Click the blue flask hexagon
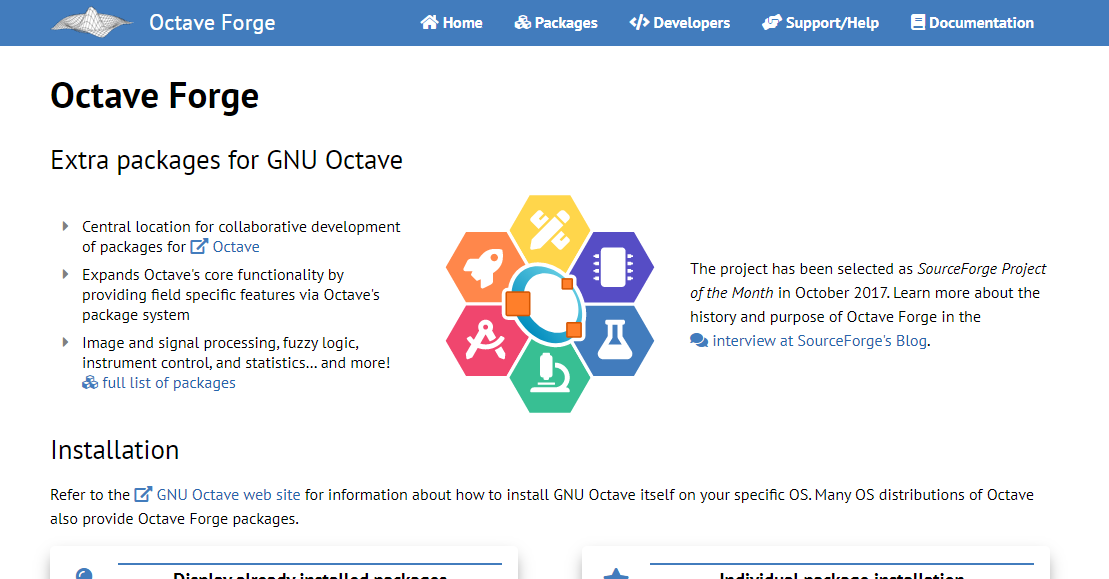Screen dimensions: 1109x579 614,340
